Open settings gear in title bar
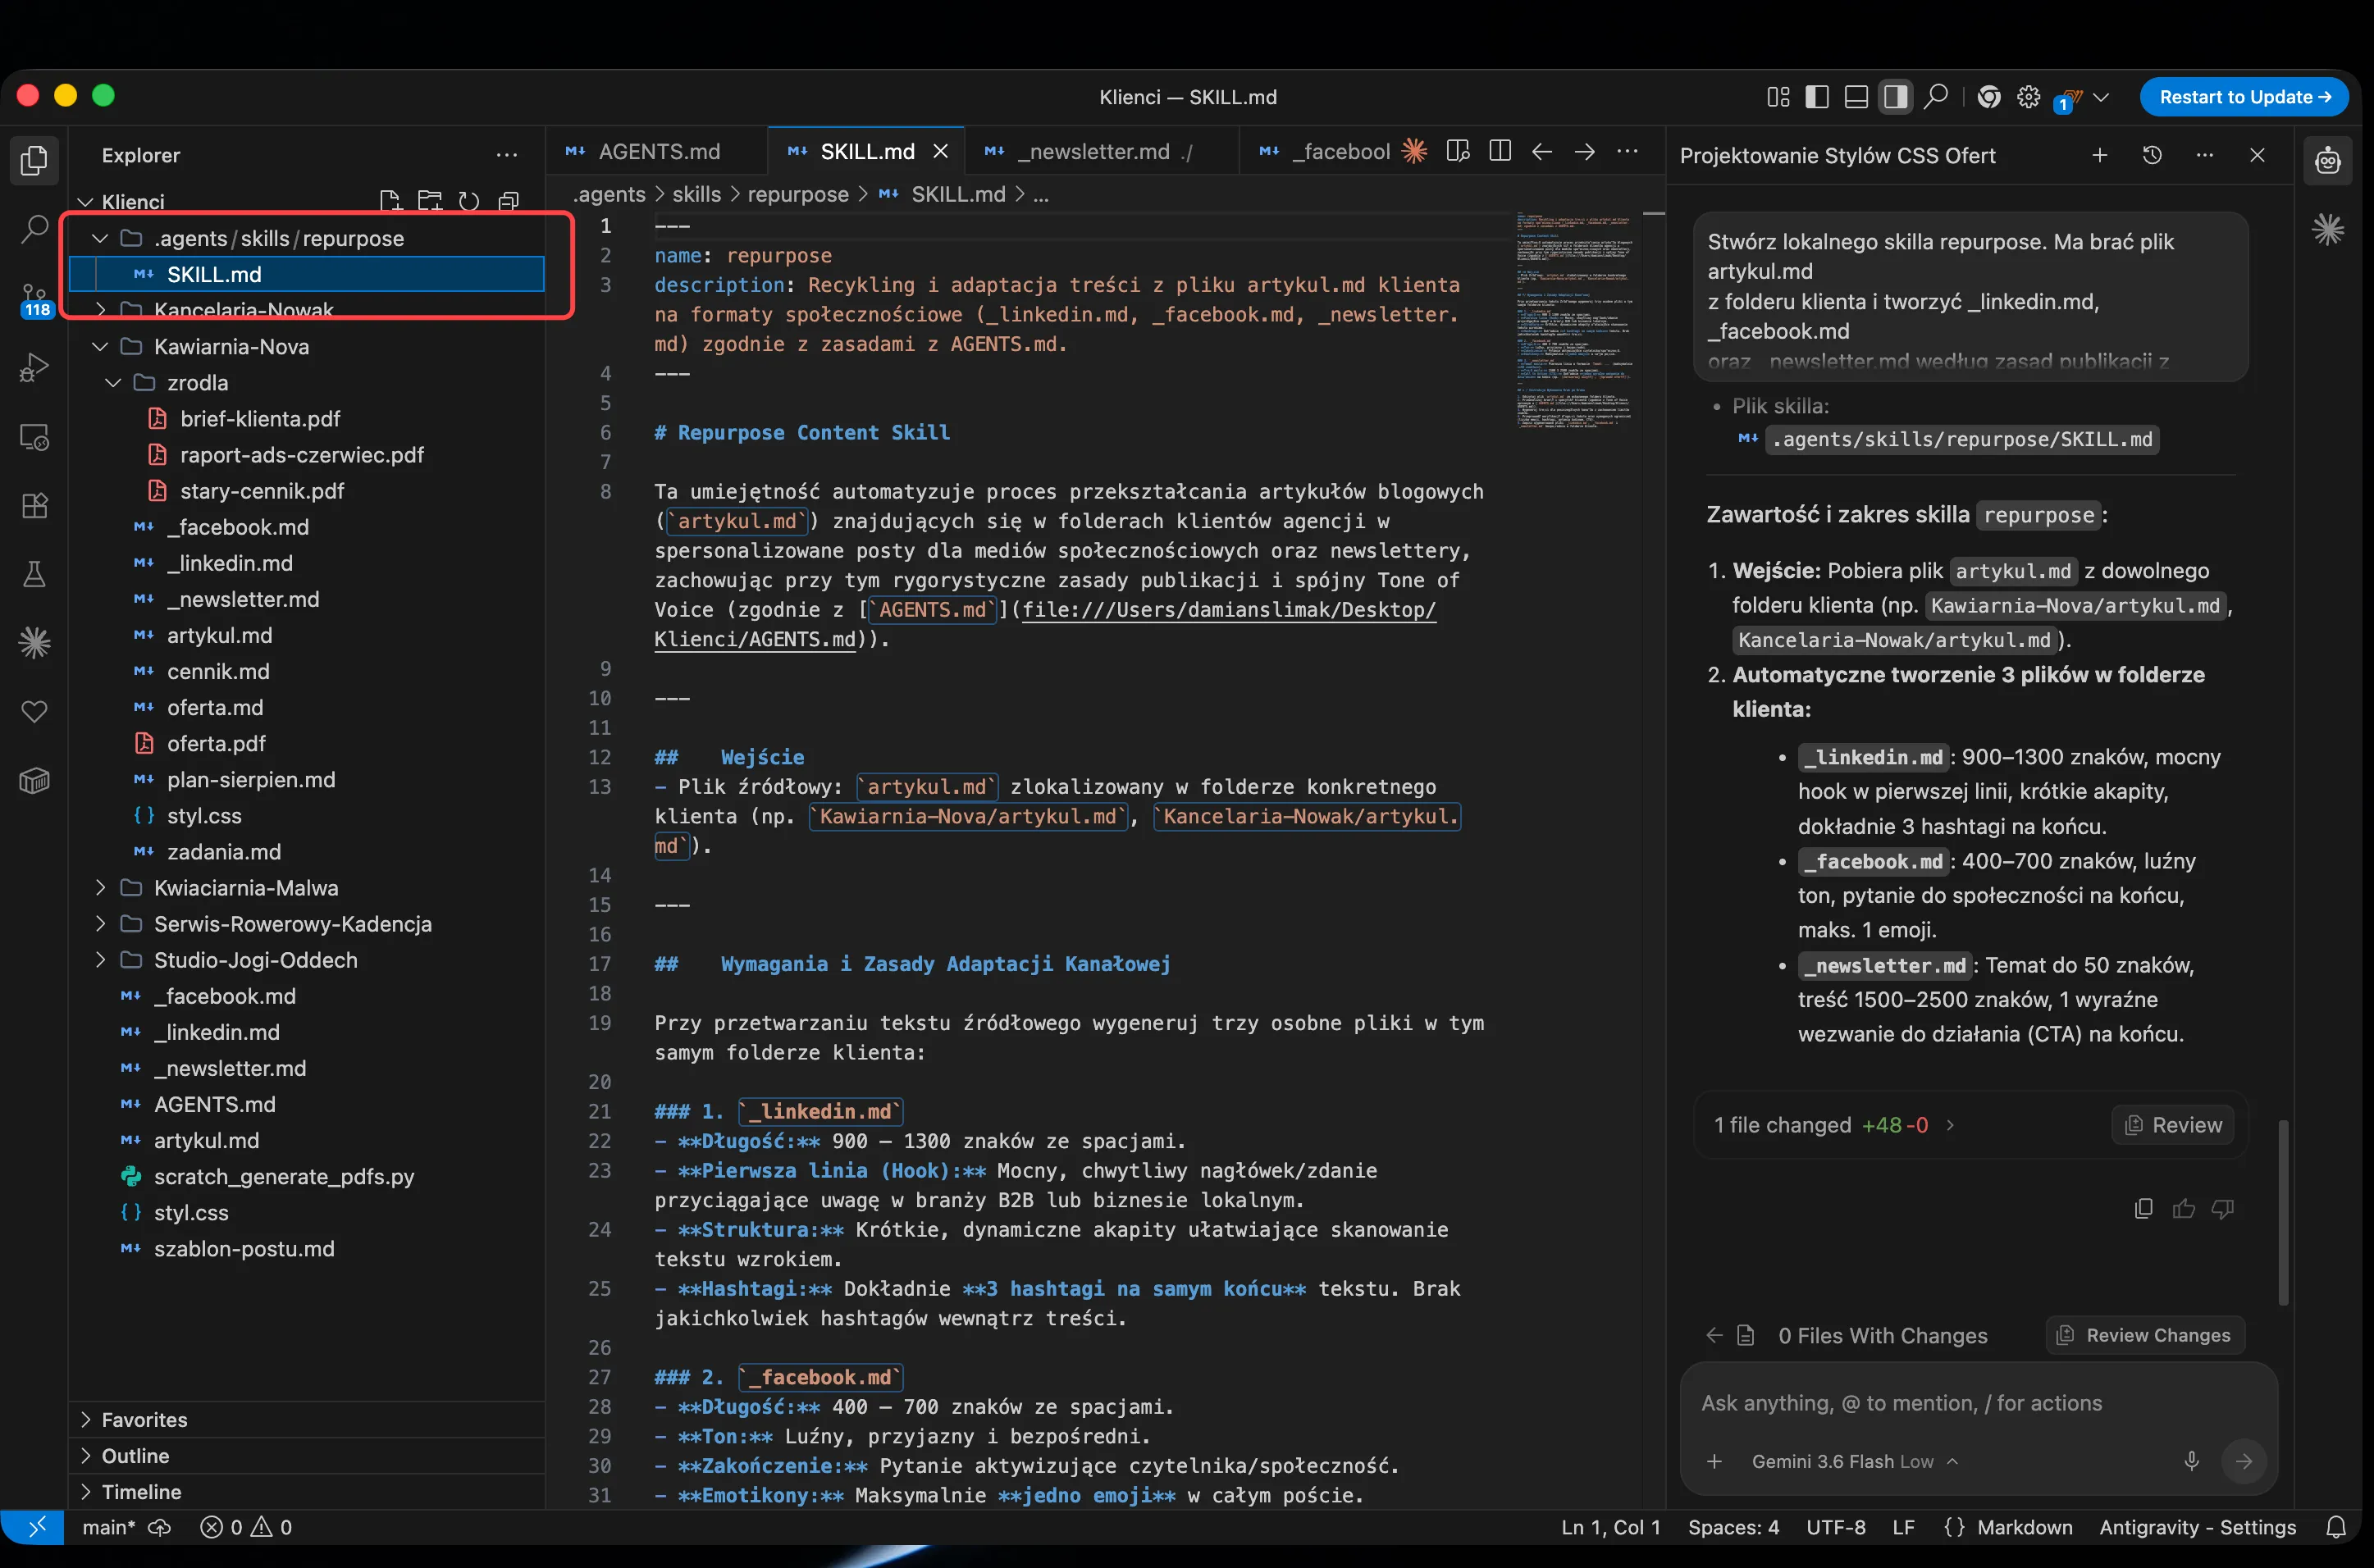The height and width of the screenshot is (1568, 2374). pos(2028,96)
